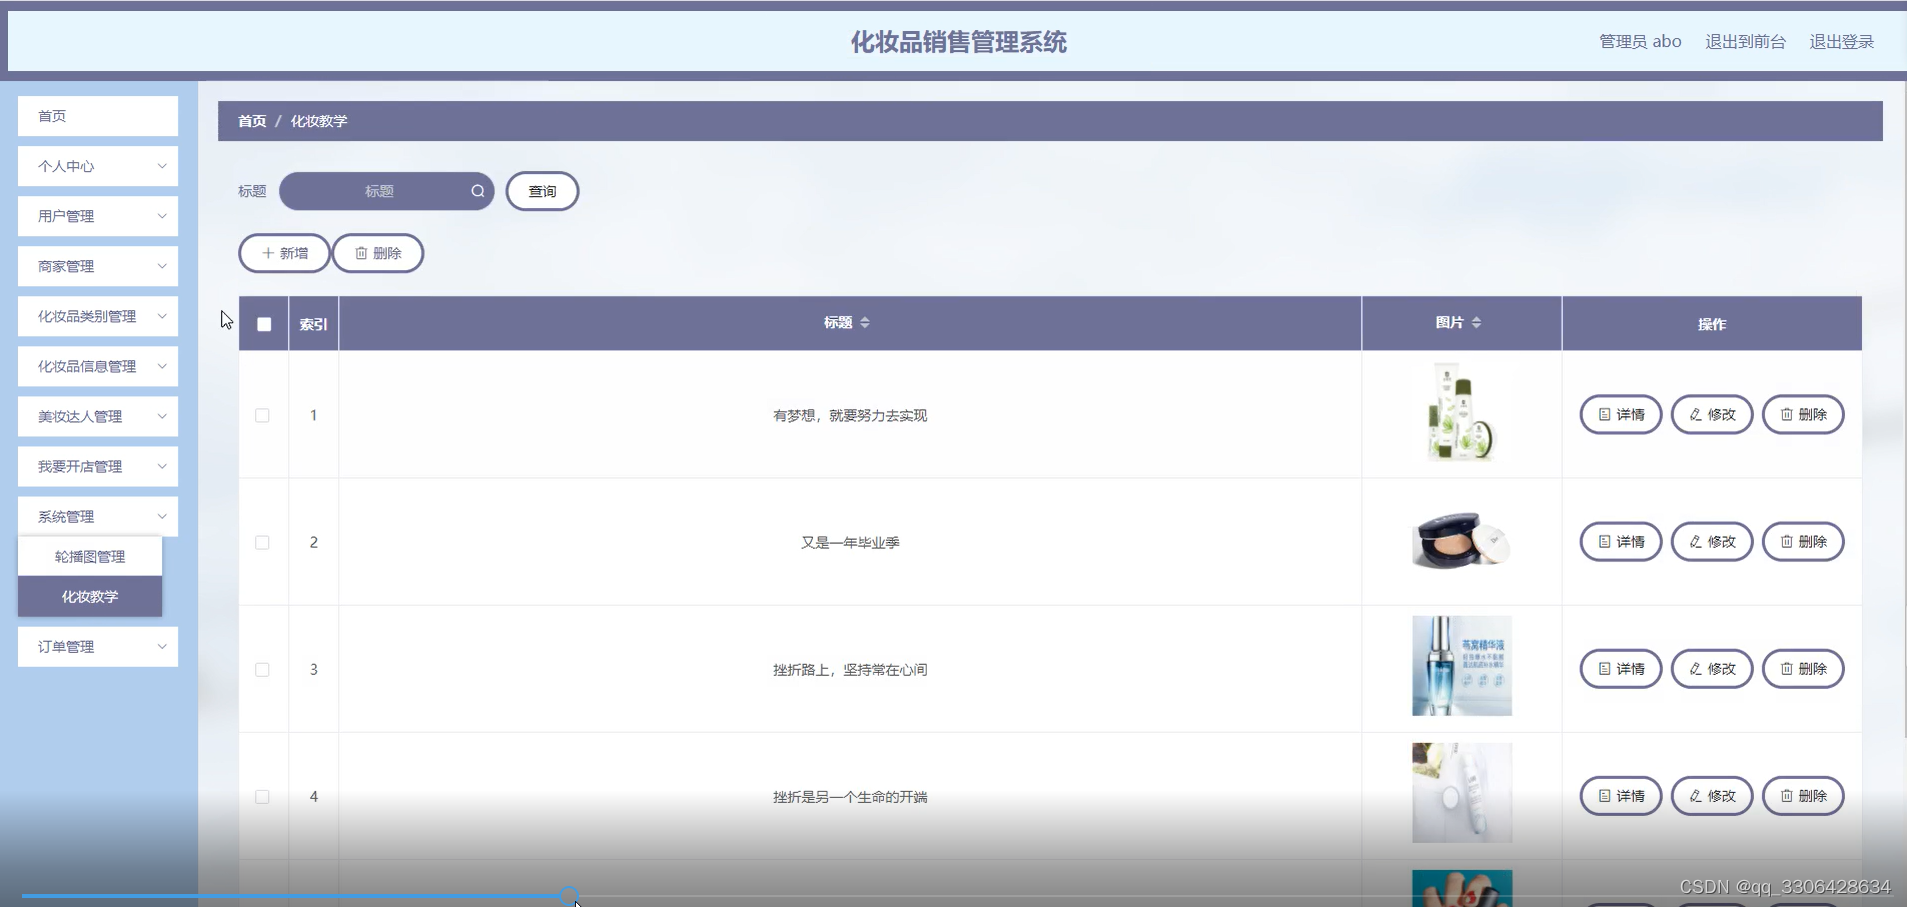This screenshot has height=907, width=1907.
Task: Check the box for row 1 有梦想，就要努力去实现
Action: coord(262,415)
